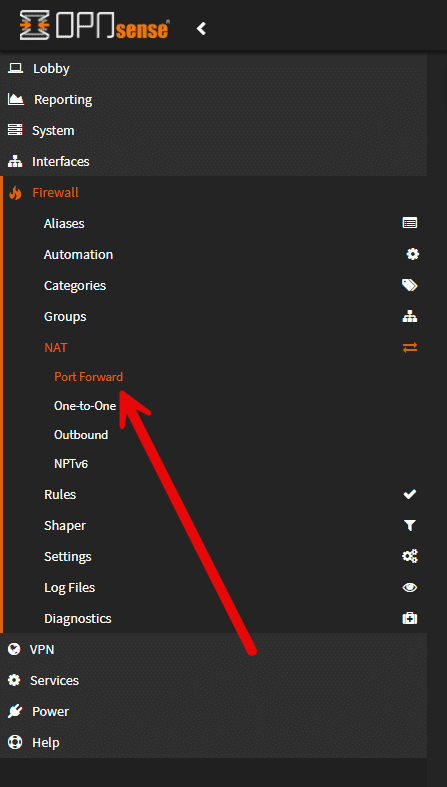
Task: Click the Categories tag icon
Action: pos(410,286)
